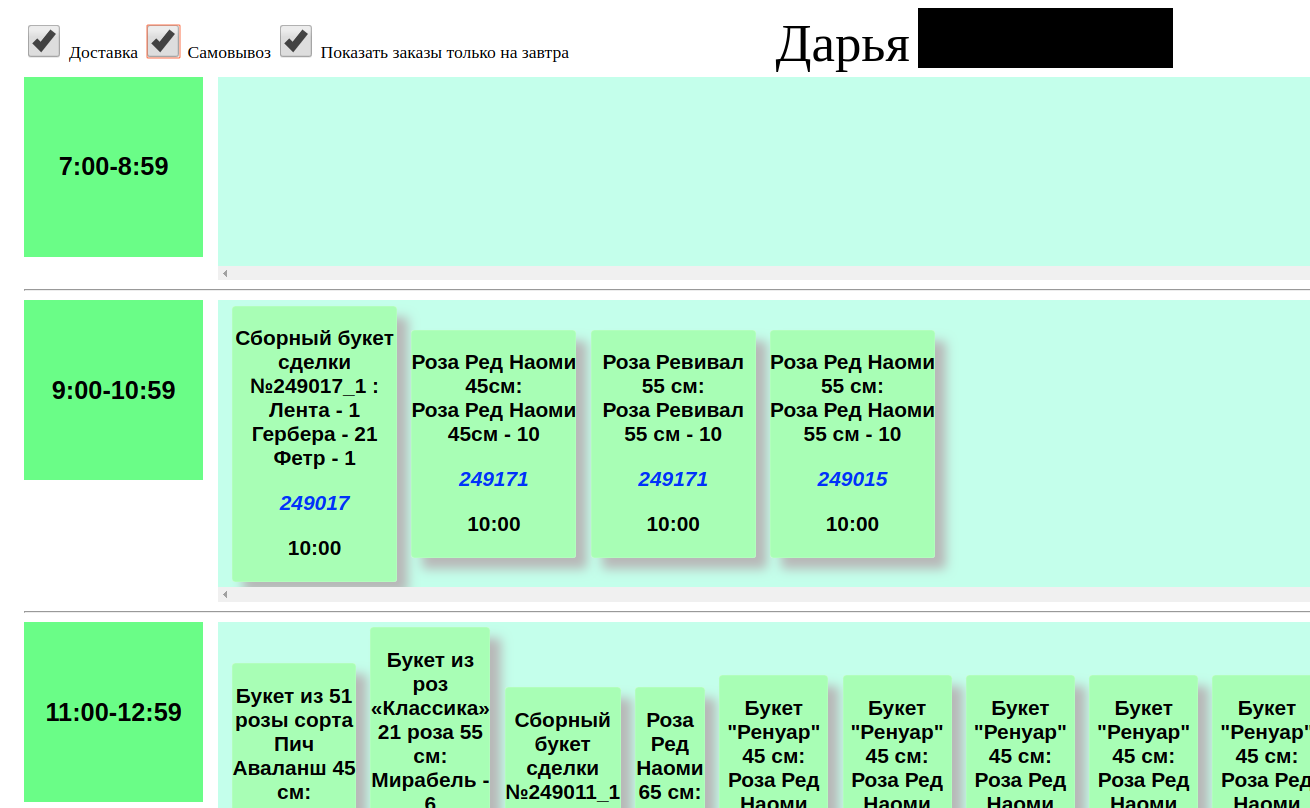
Task: Click the Фетр - 1 line
Action: point(314,458)
